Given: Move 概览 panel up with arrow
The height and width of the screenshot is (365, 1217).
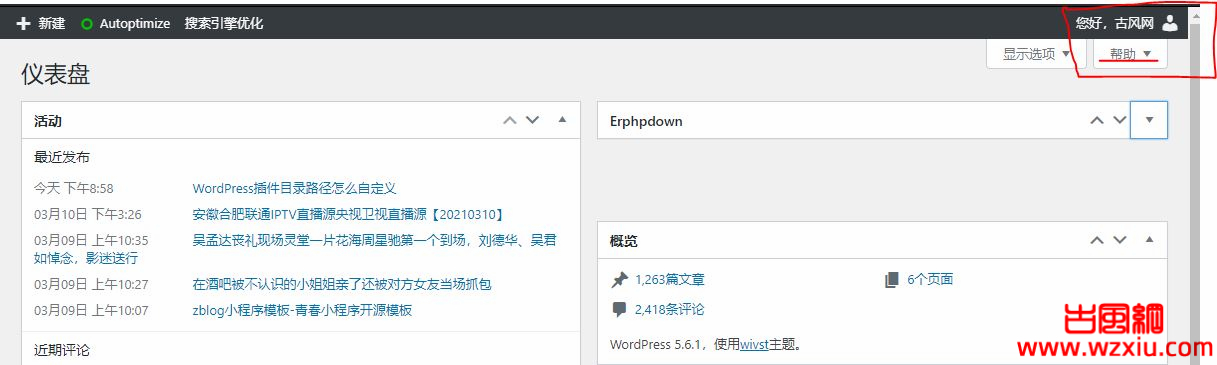Looking at the screenshot, I should (1097, 240).
